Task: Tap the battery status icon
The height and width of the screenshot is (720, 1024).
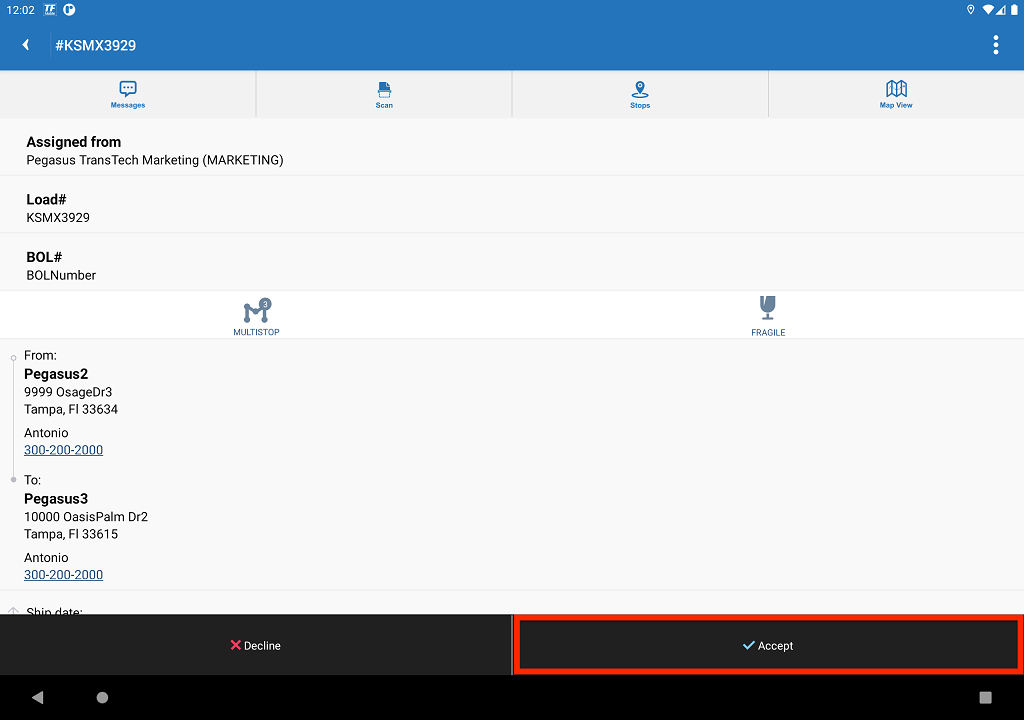Action: pyautogui.click(x=1014, y=9)
